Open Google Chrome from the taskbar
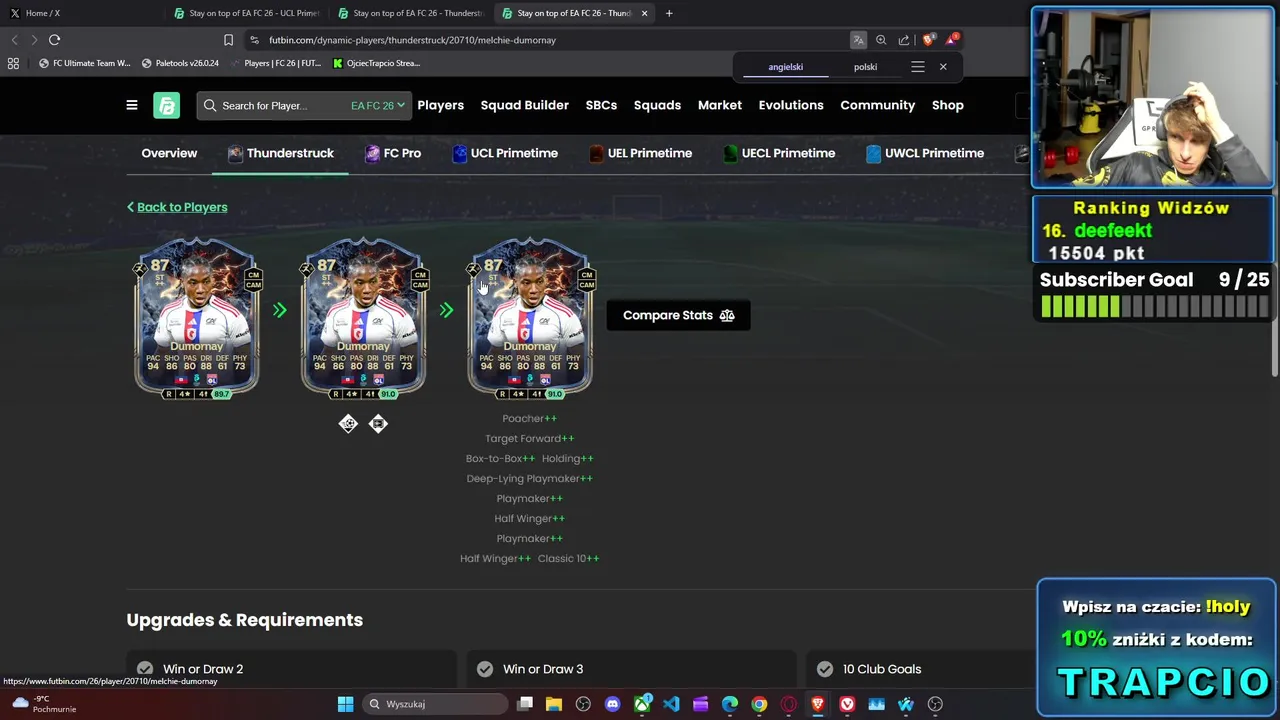This screenshot has width=1280, height=720. tap(759, 704)
